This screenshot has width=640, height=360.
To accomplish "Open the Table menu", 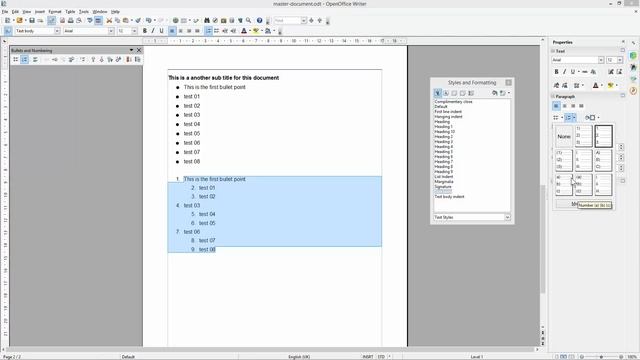I will pos(70,12).
